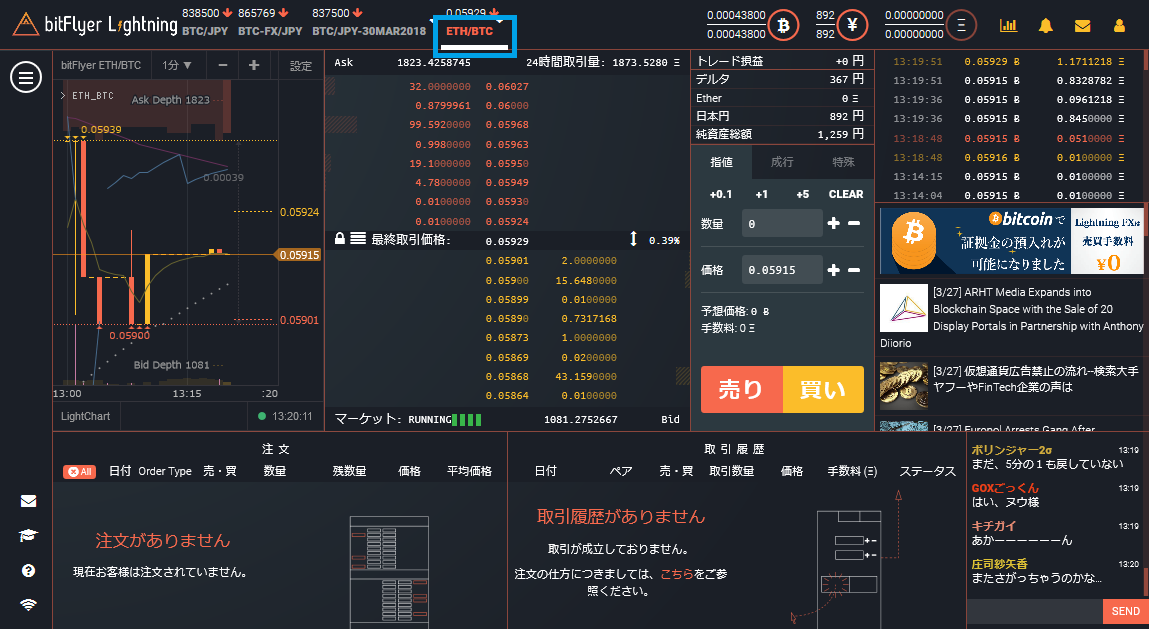Select ask price 0.05924 in order book

[507, 221]
